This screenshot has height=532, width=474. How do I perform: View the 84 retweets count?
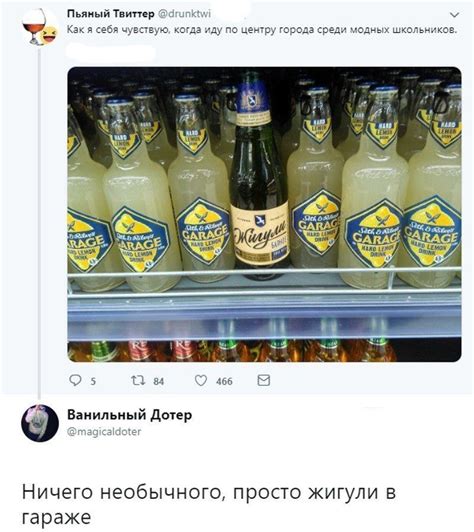[x=158, y=381]
